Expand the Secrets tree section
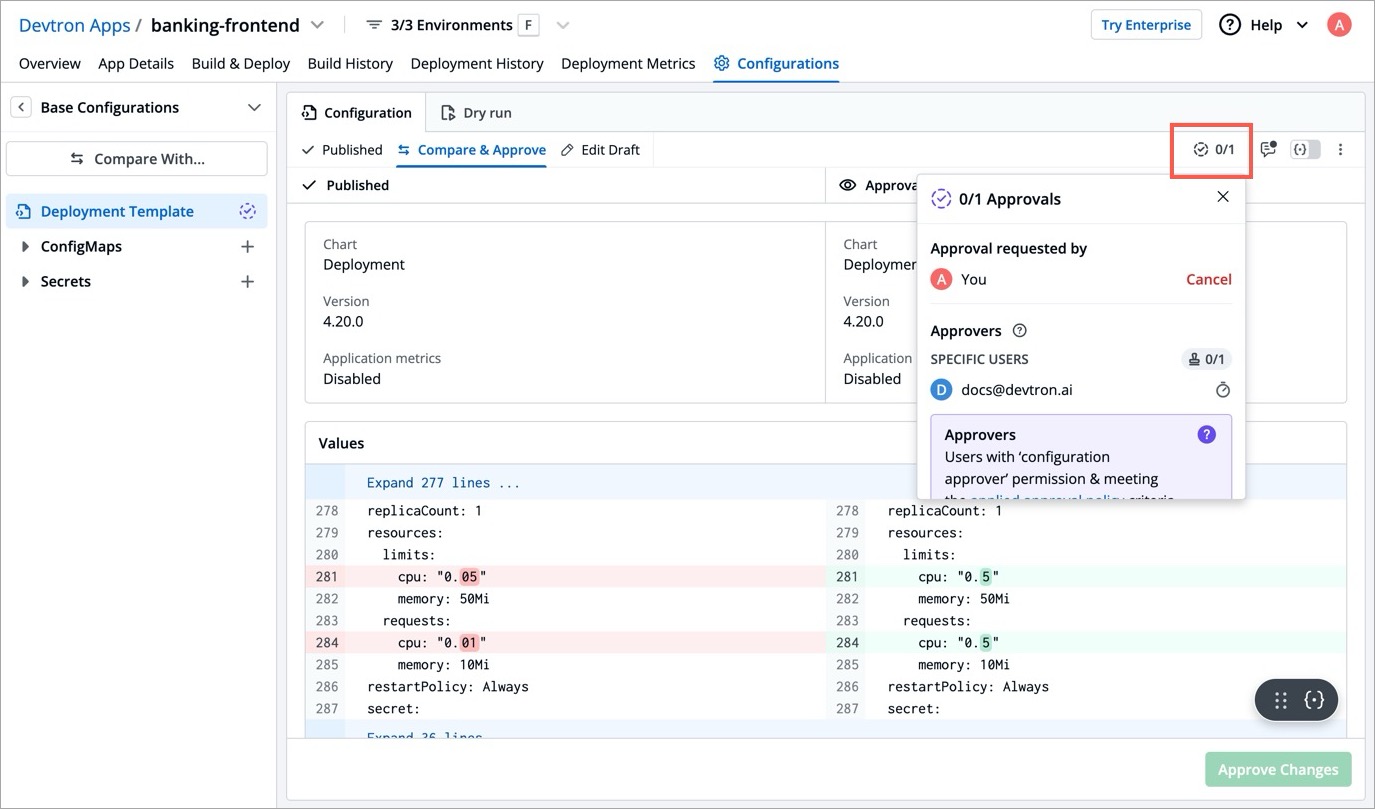 pos(25,282)
